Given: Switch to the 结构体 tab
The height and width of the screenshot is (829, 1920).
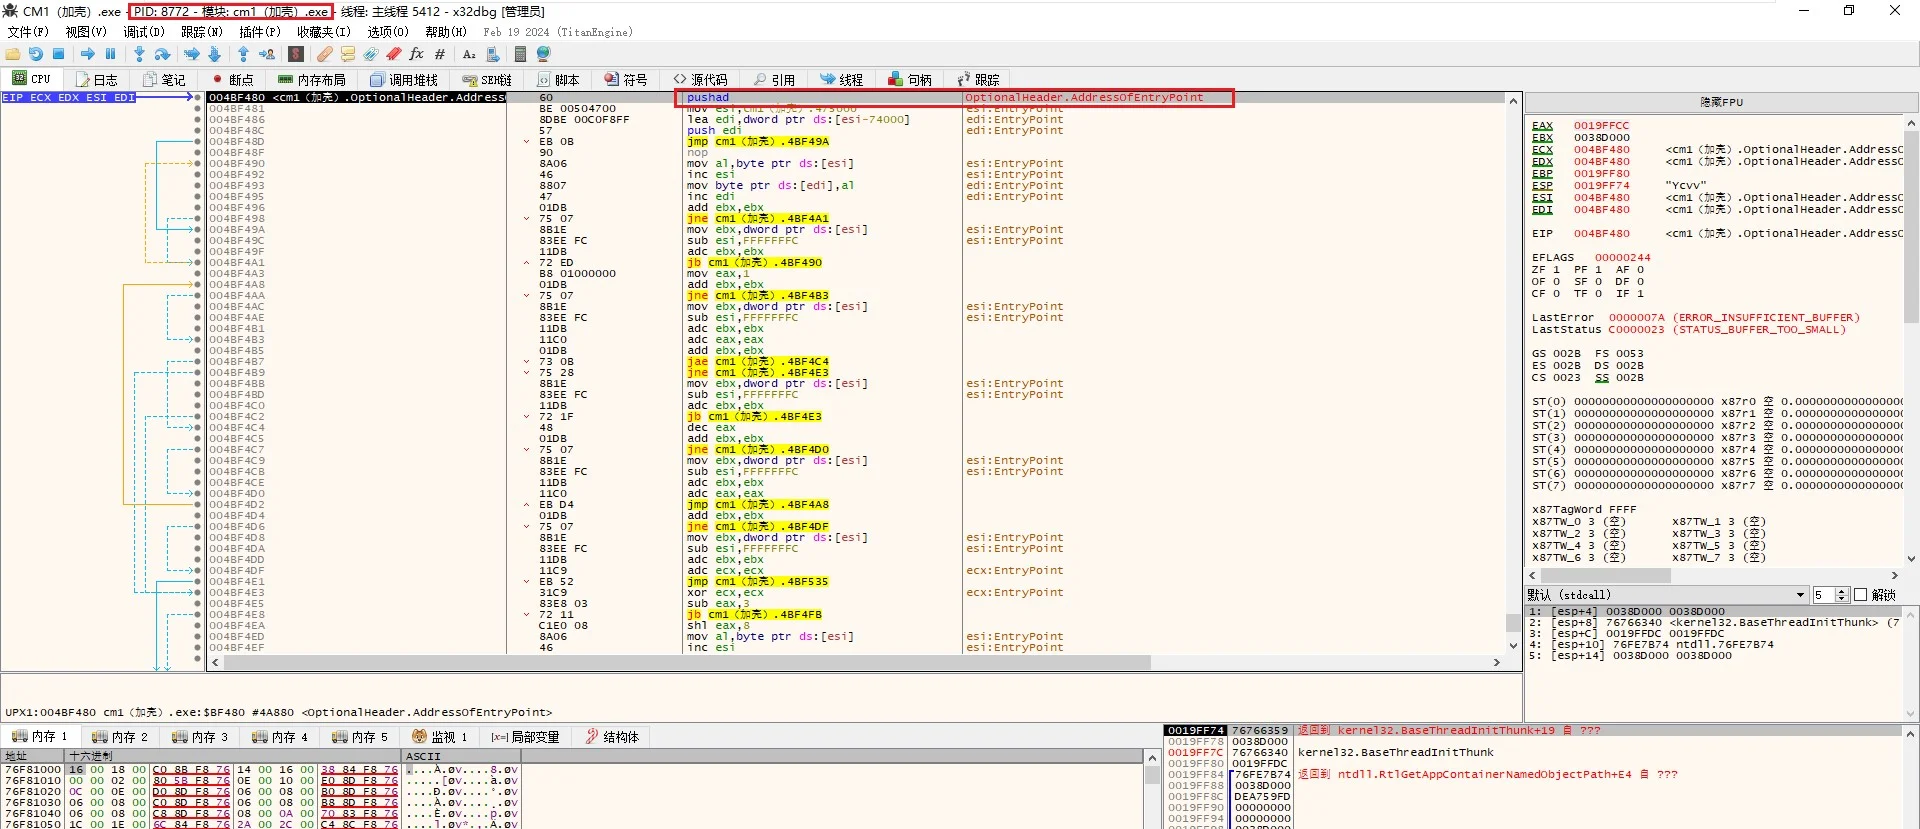Looking at the screenshot, I should [x=612, y=737].
